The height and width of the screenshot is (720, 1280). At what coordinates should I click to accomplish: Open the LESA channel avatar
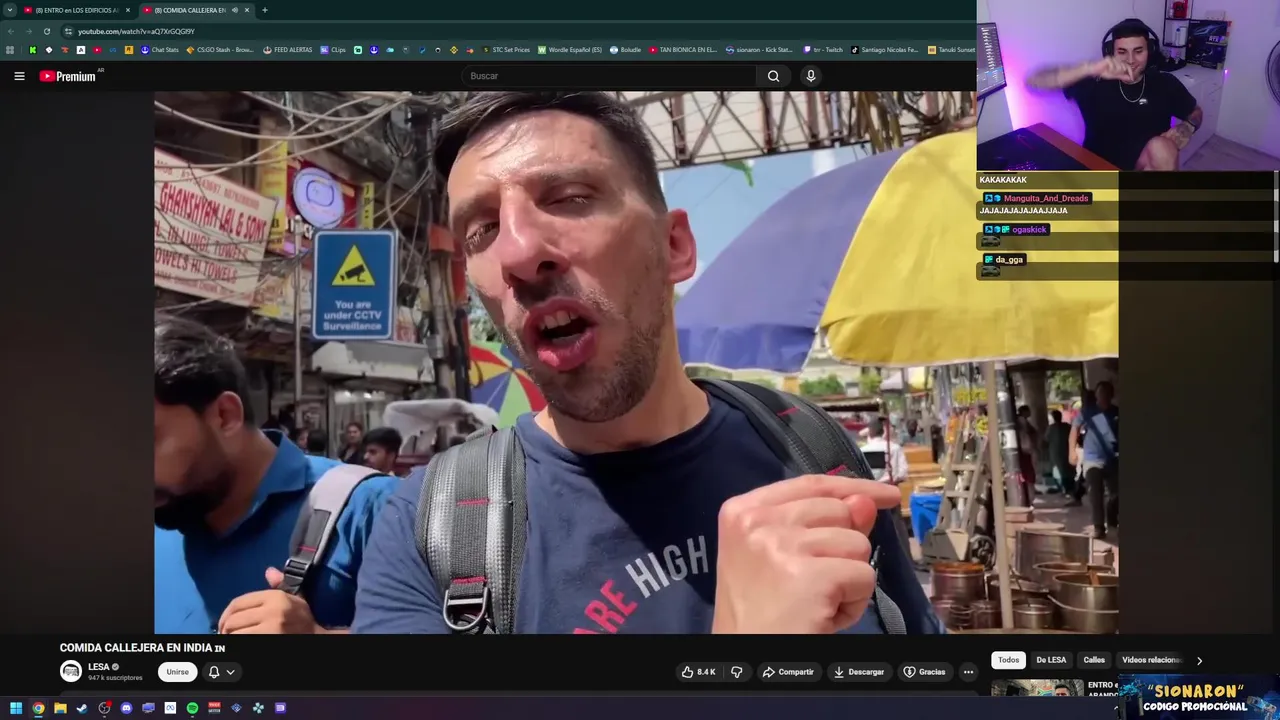(71, 672)
